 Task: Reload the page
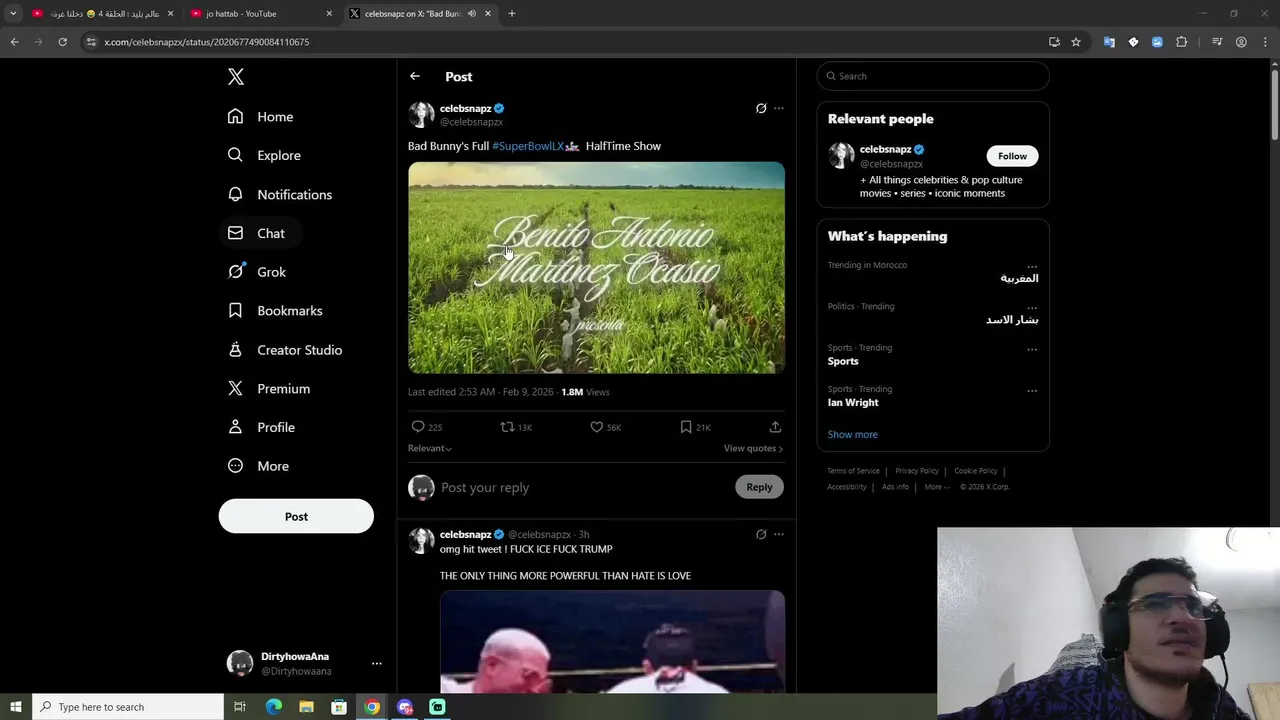[x=62, y=42]
